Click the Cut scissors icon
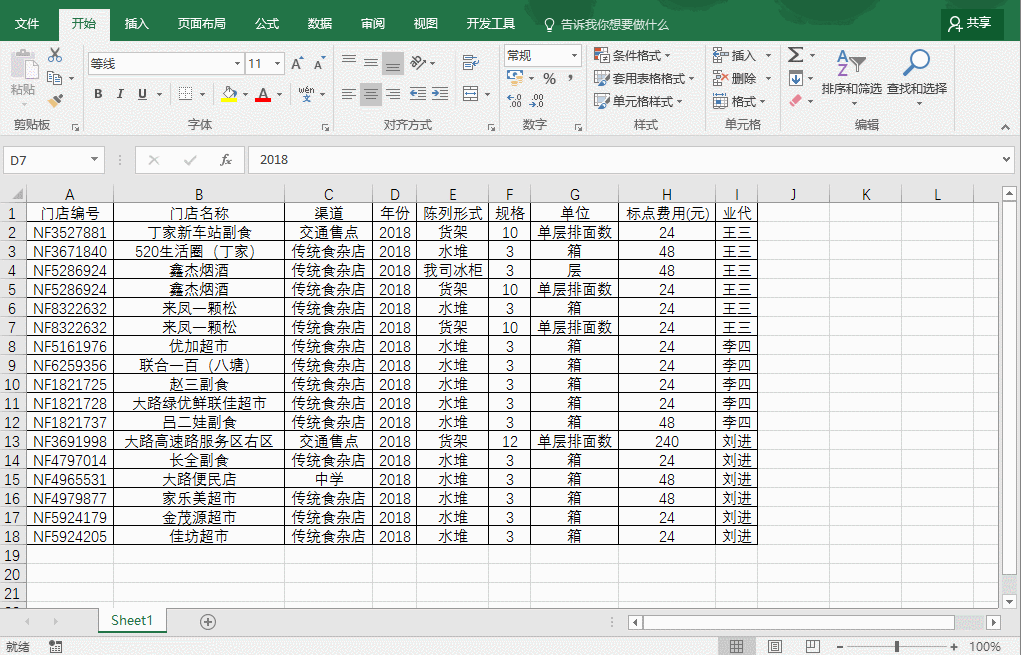1021x655 pixels. 55,55
